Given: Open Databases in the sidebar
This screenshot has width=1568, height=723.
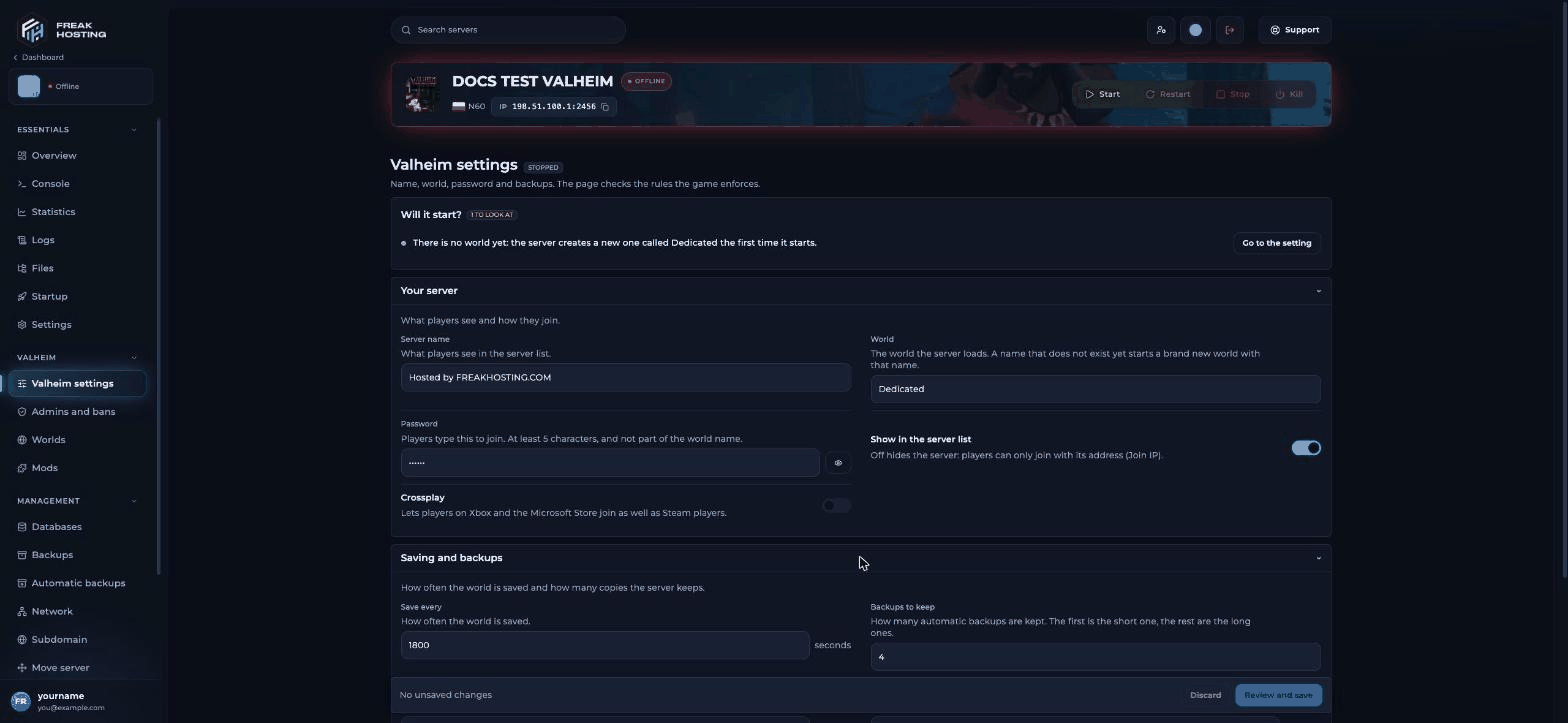Looking at the screenshot, I should click(x=77, y=527).
